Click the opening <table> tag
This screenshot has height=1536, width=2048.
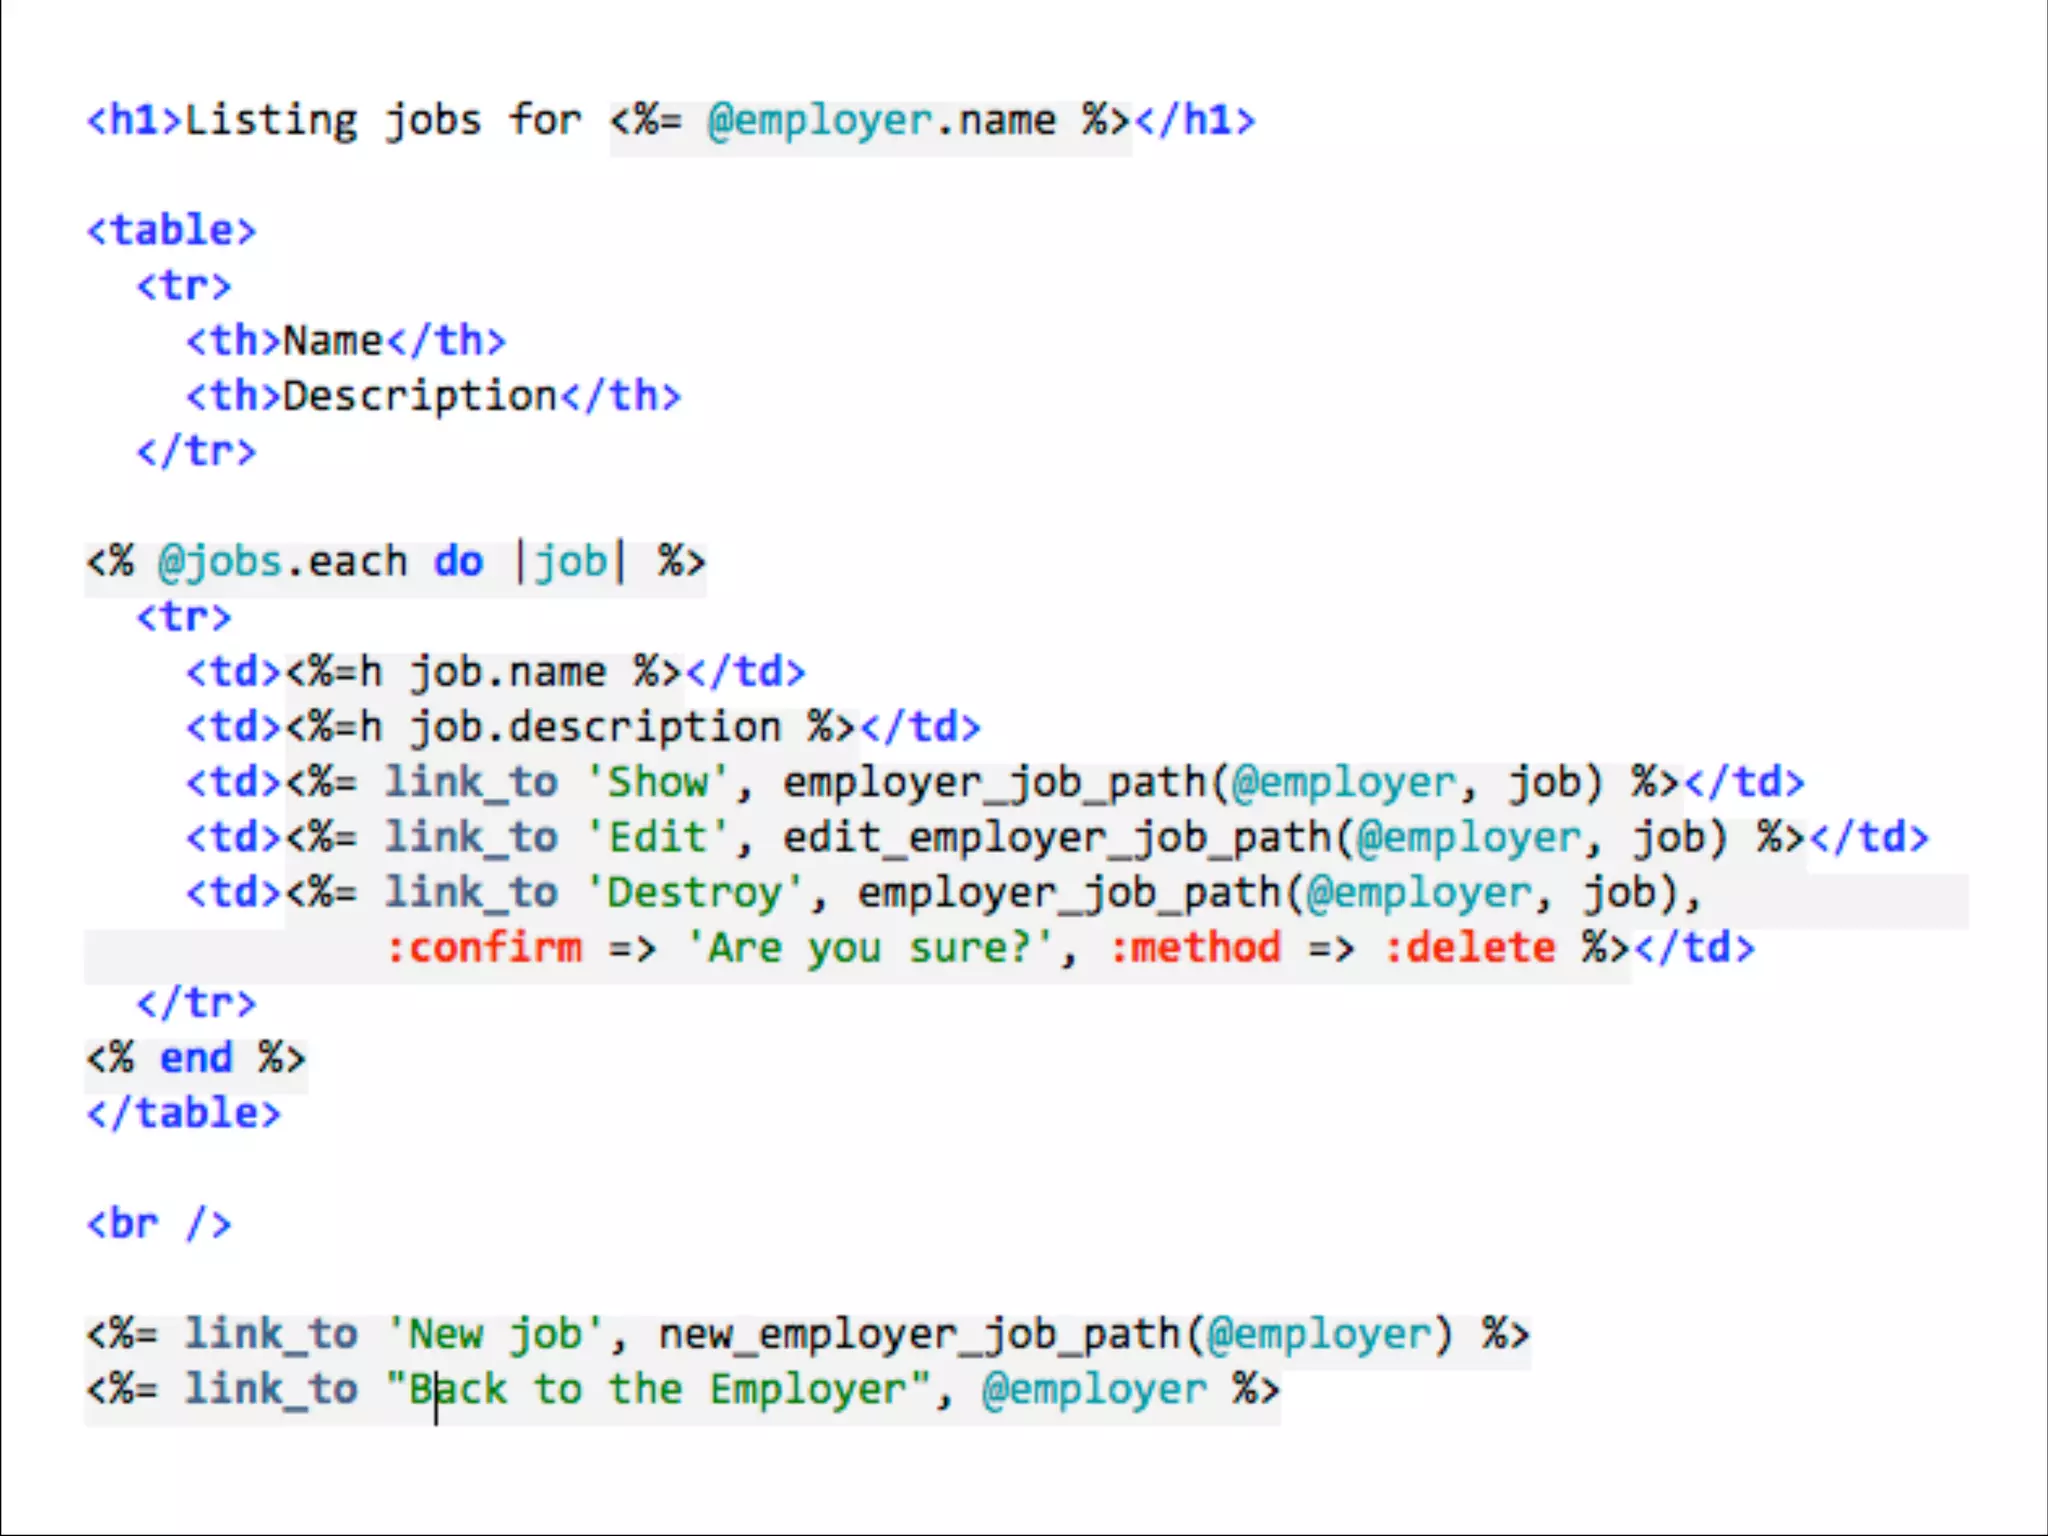[171, 231]
